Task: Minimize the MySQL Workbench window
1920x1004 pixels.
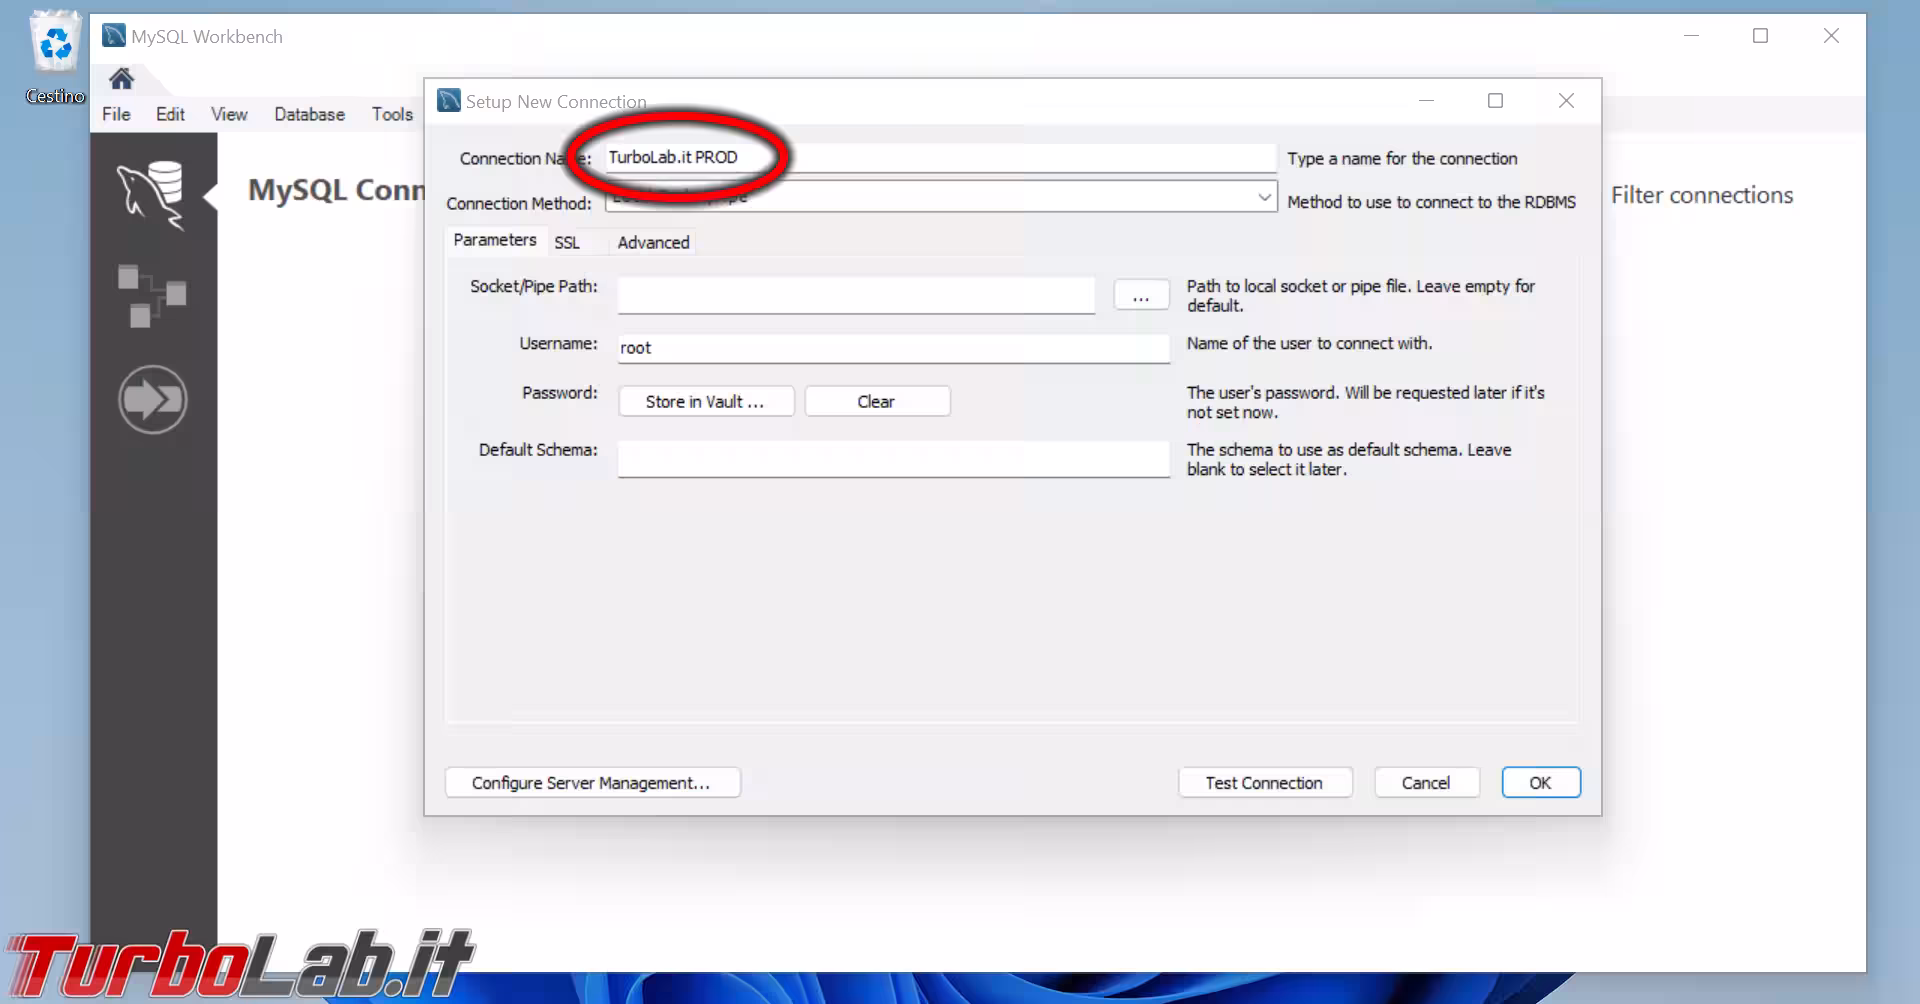Action: pyautogui.click(x=1691, y=36)
